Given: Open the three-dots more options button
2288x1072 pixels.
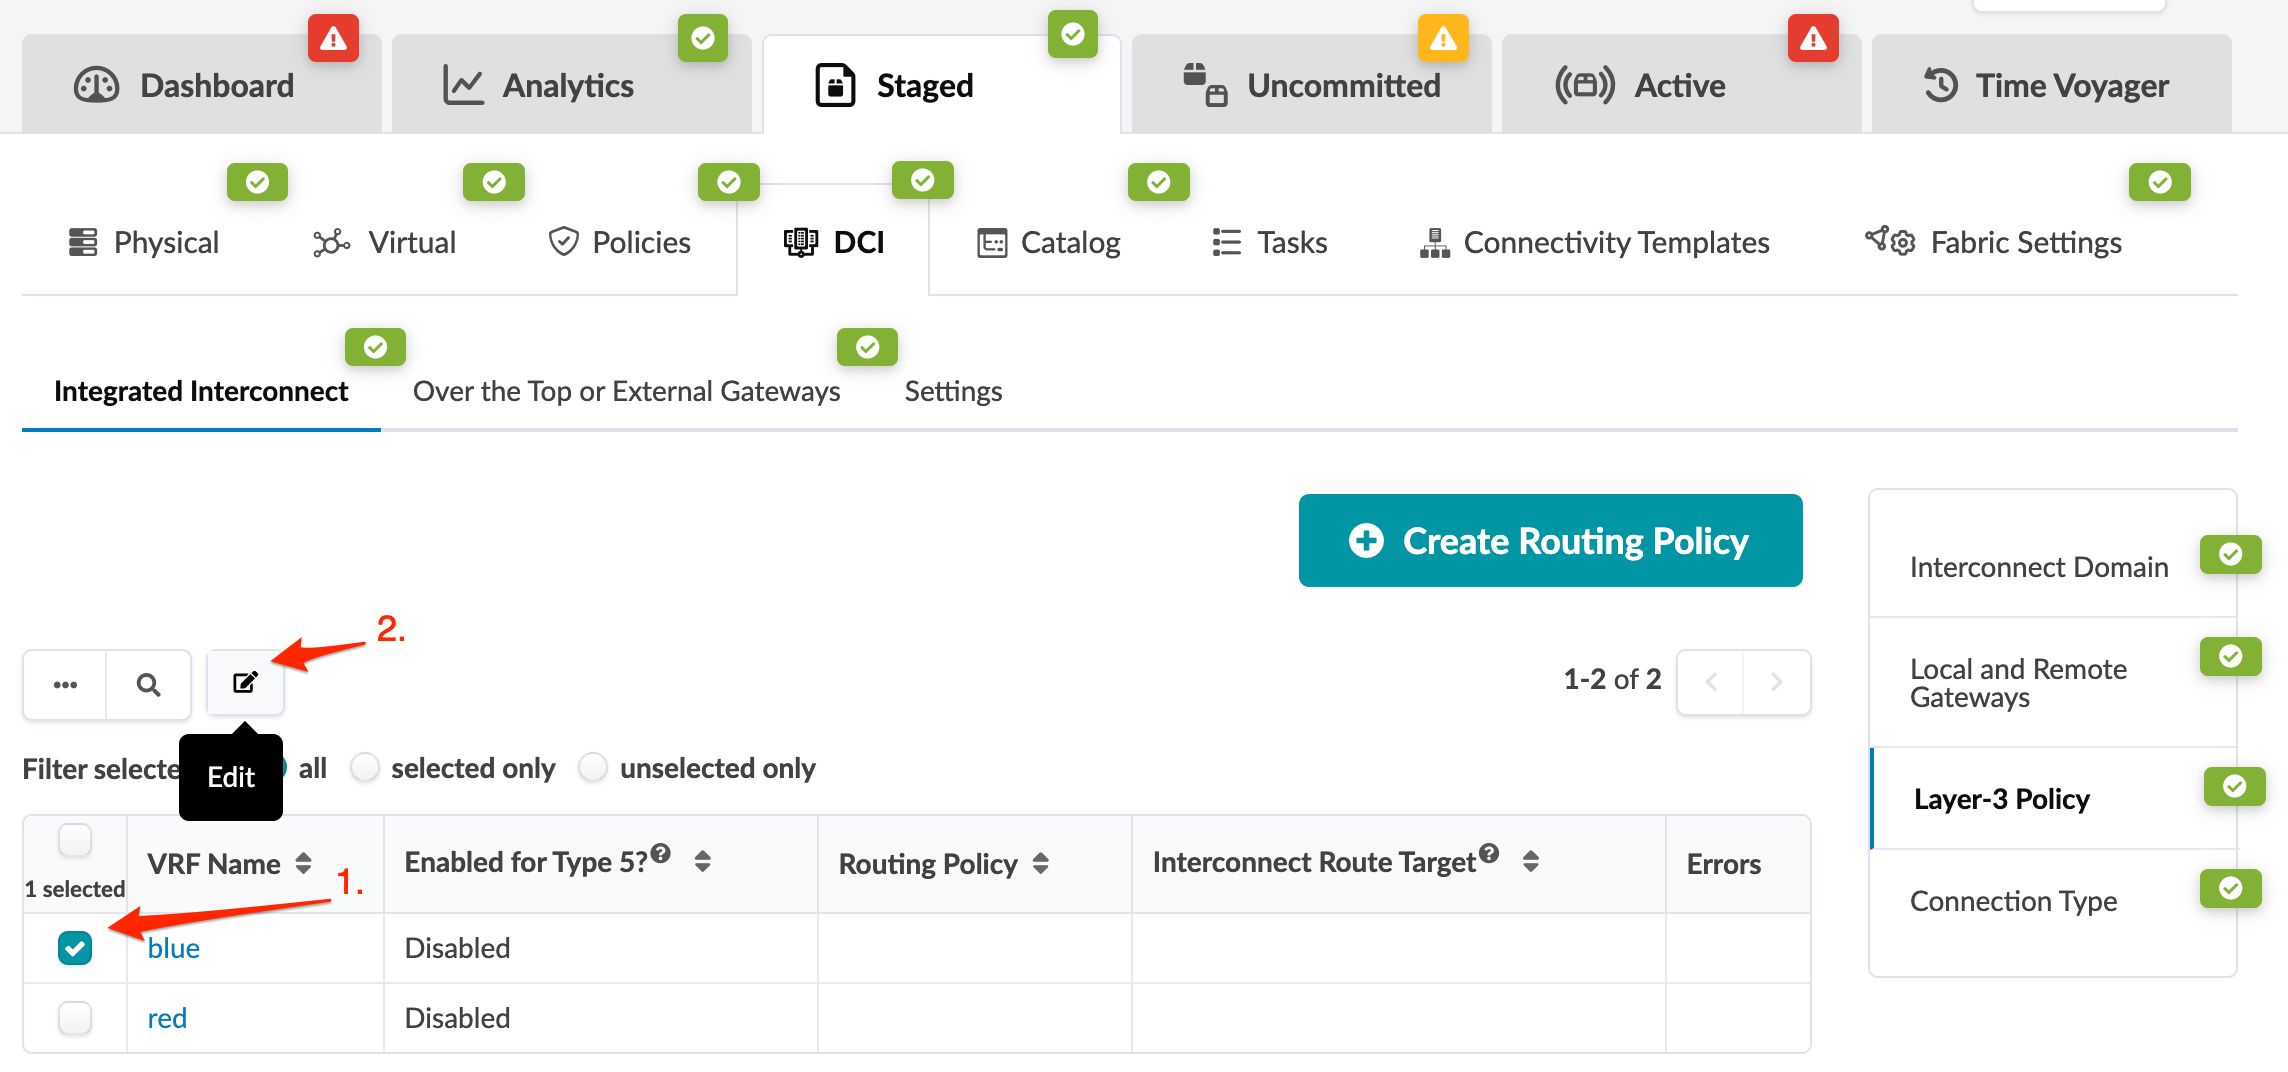Looking at the screenshot, I should [x=65, y=685].
